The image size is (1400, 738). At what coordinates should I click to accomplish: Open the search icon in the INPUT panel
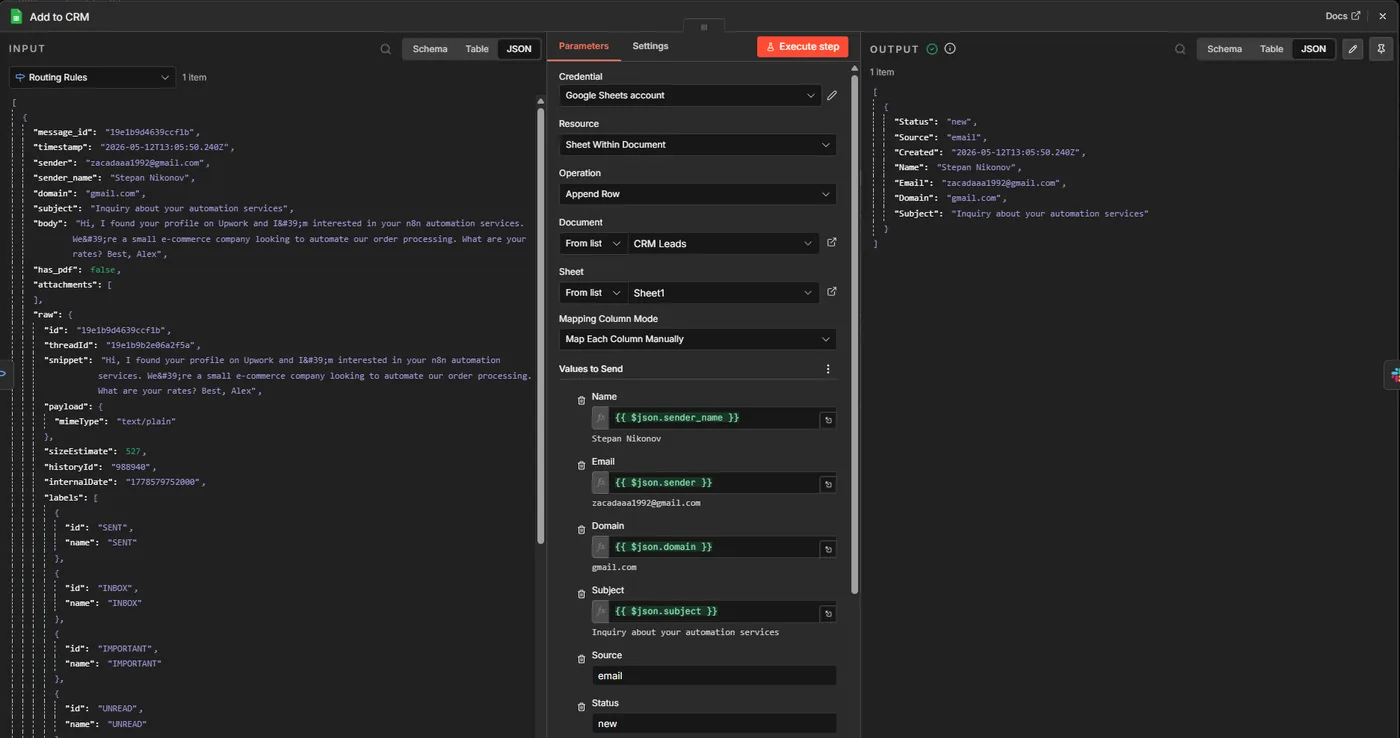(386, 49)
